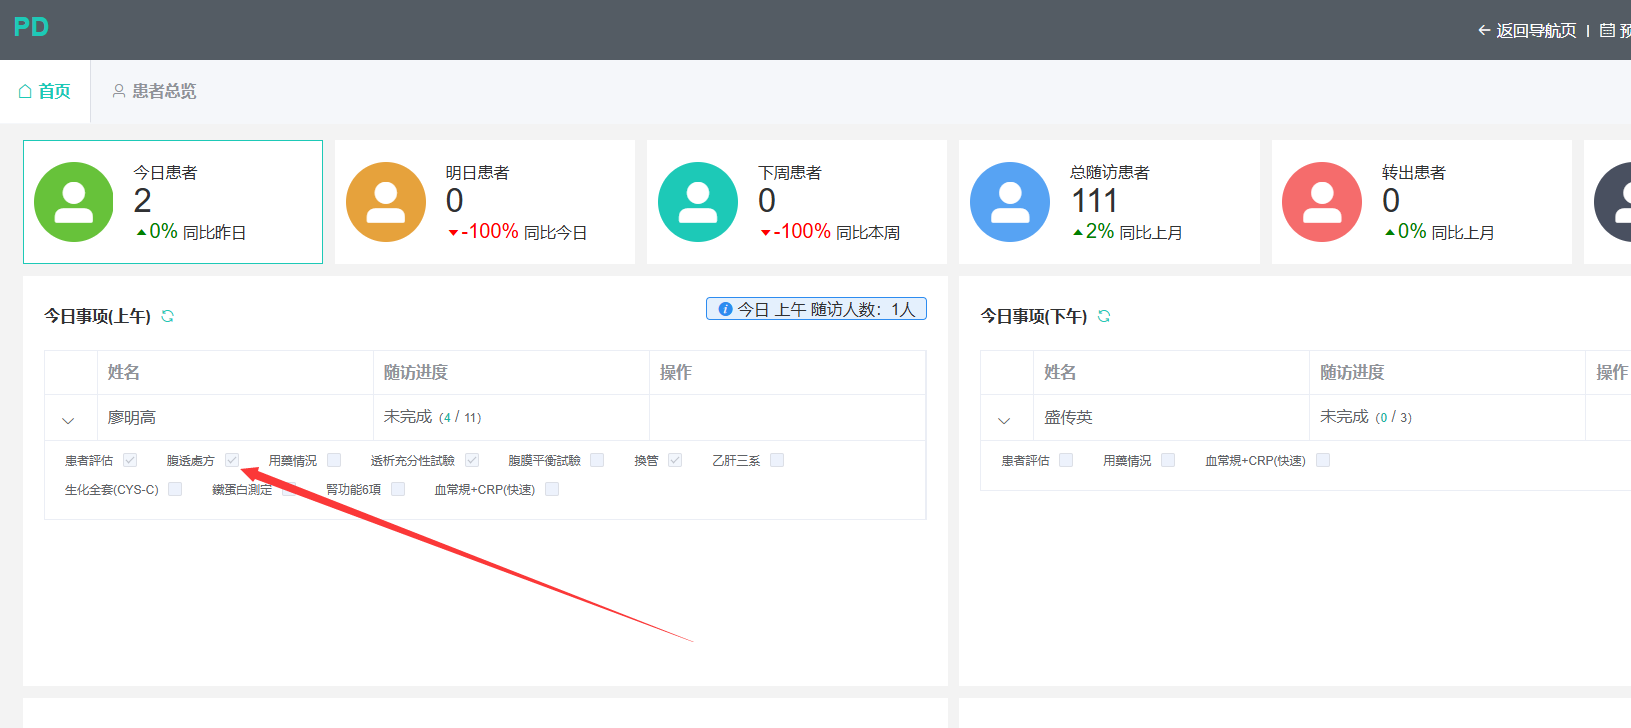Refresh the 今日事项(下午) list
The image size is (1631, 728).
click(x=1104, y=316)
